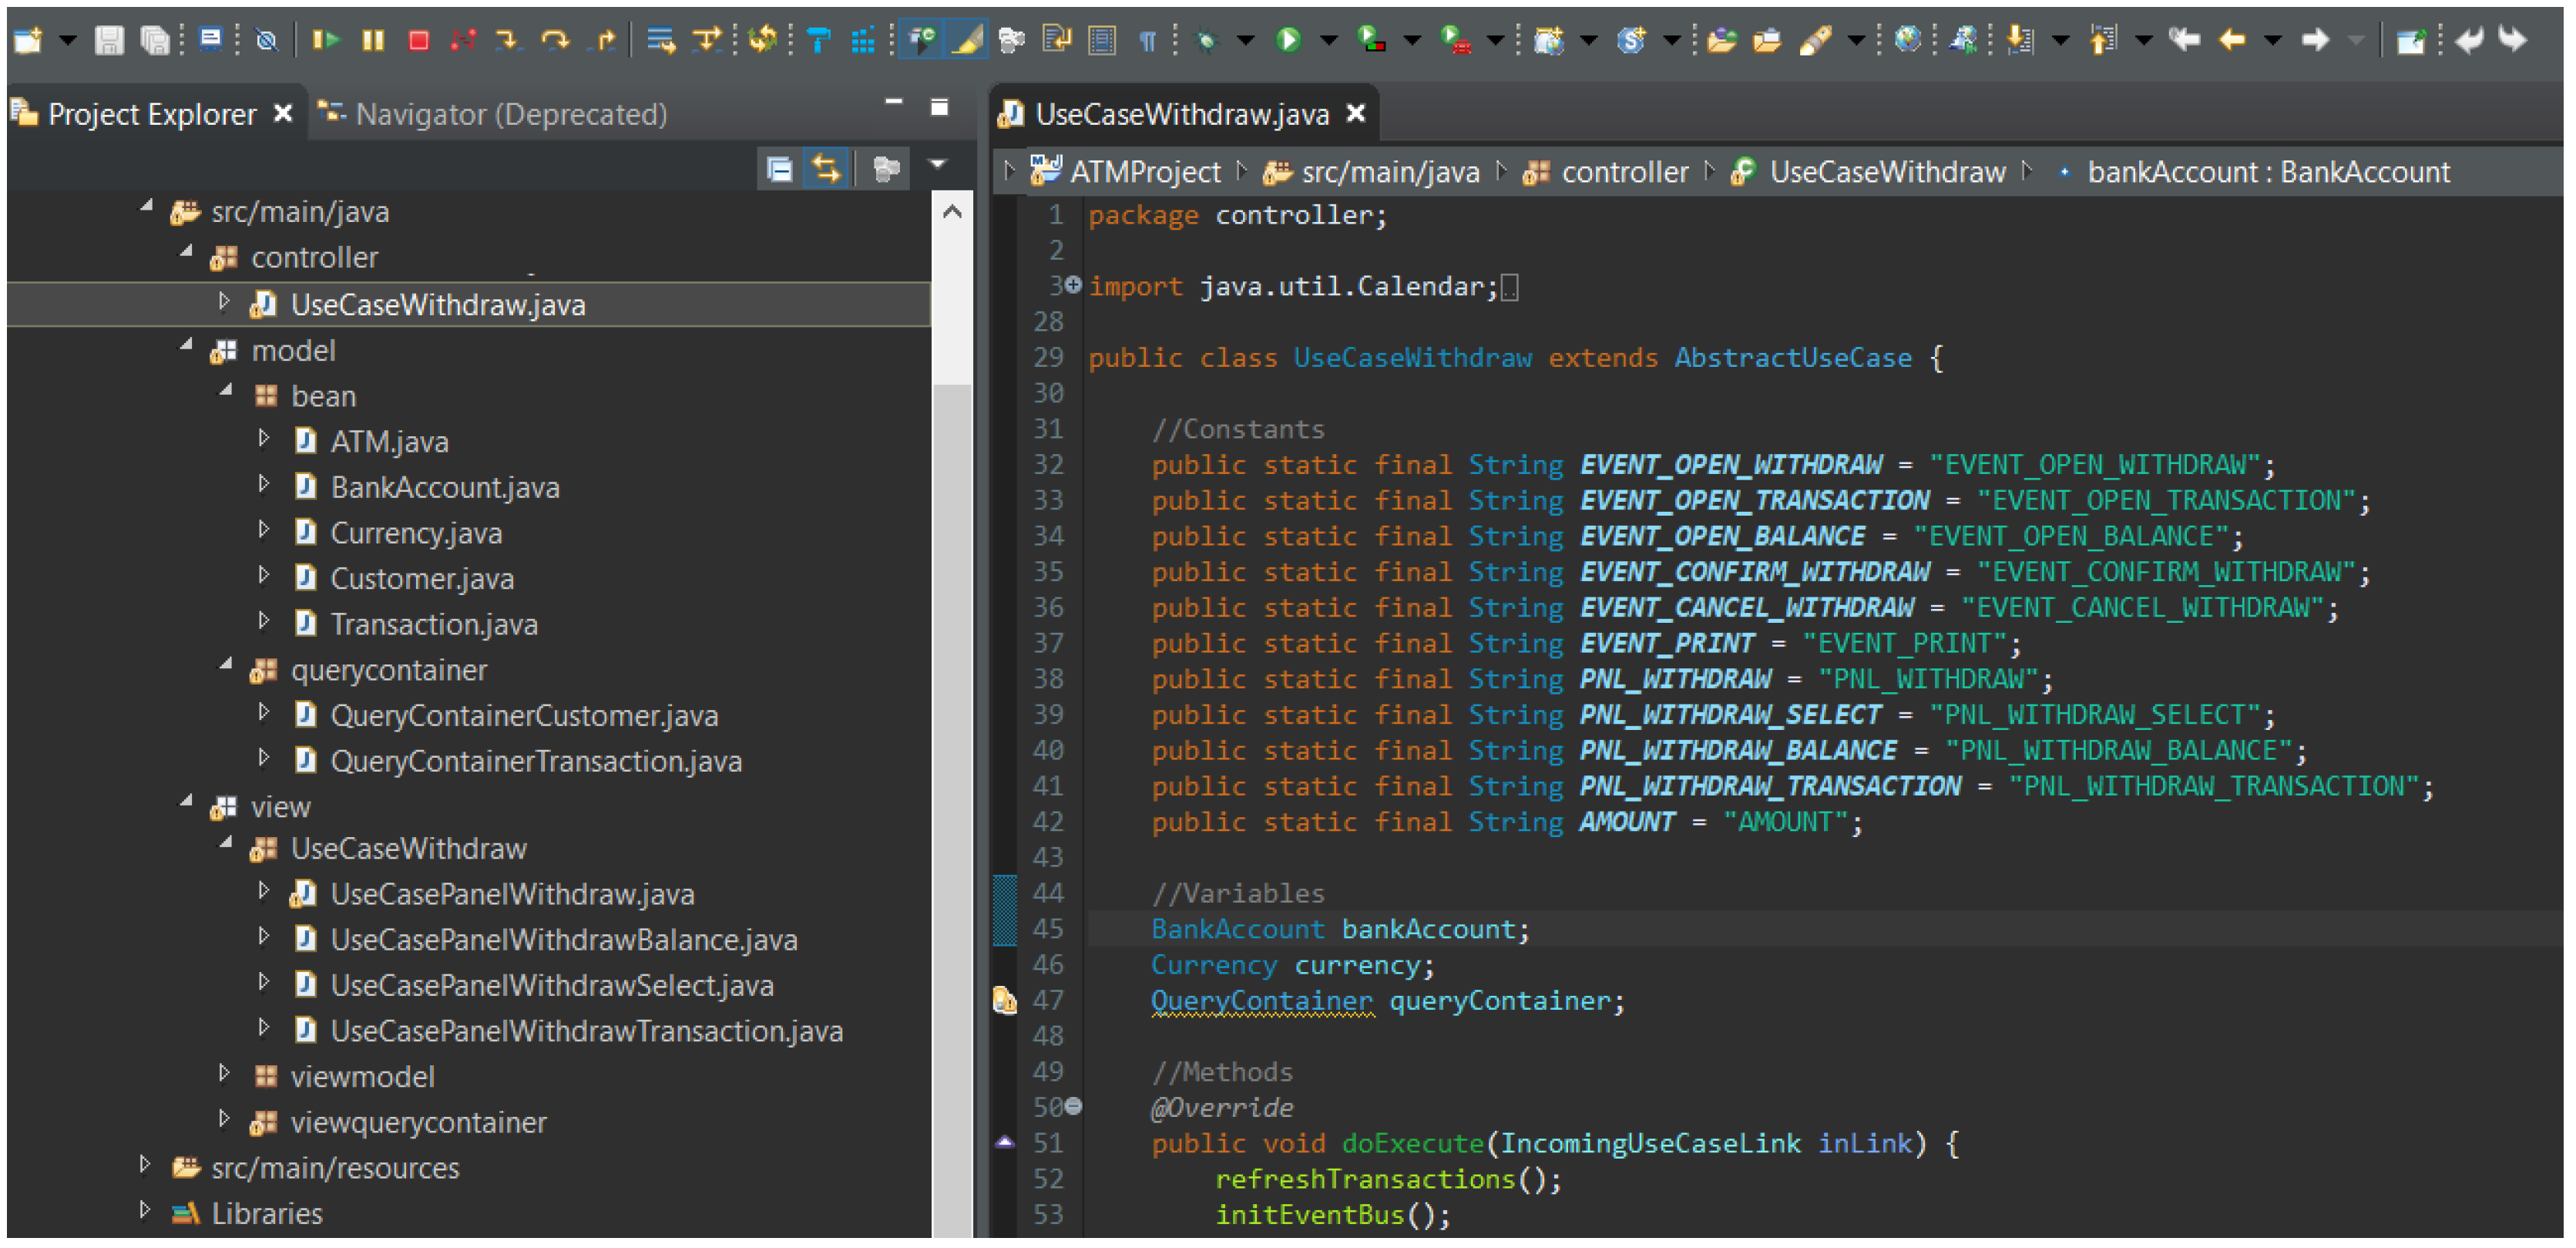2576x1248 pixels.
Task: Click the Terminate (red stop) debug button
Action: point(419,40)
